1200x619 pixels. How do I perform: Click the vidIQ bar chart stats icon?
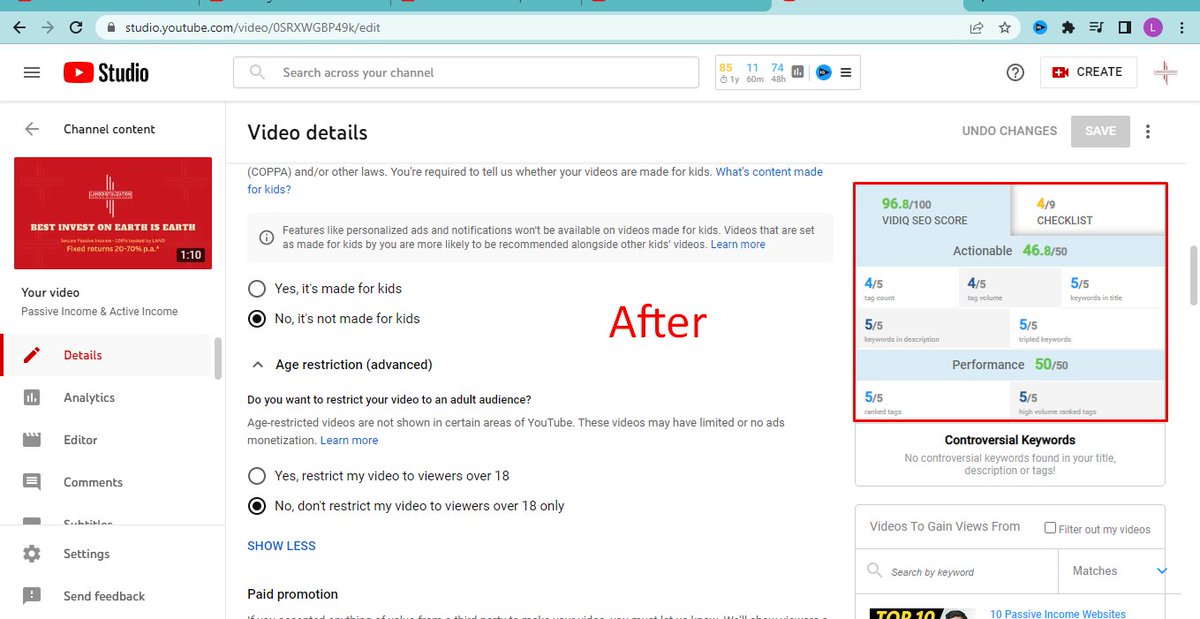click(797, 72)
